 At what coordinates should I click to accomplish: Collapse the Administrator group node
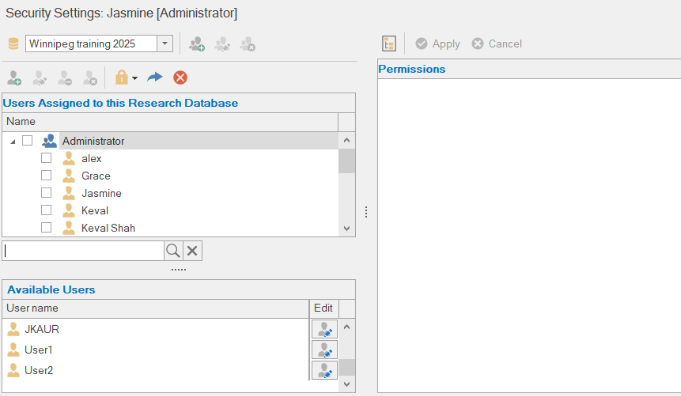(x=13, y=142)
